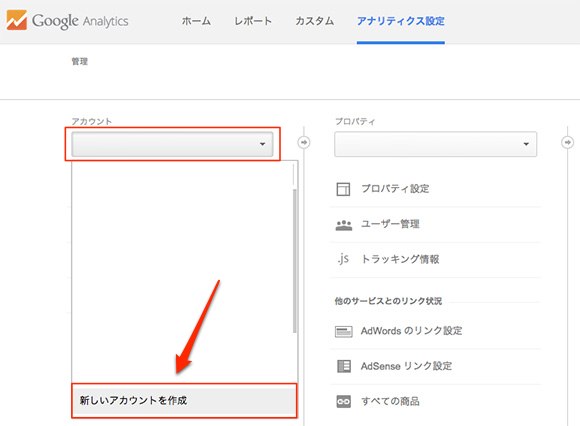Screen dimensions: 580x426
Task: Open トラッキング情報 link
Action: tap(400, 259)
